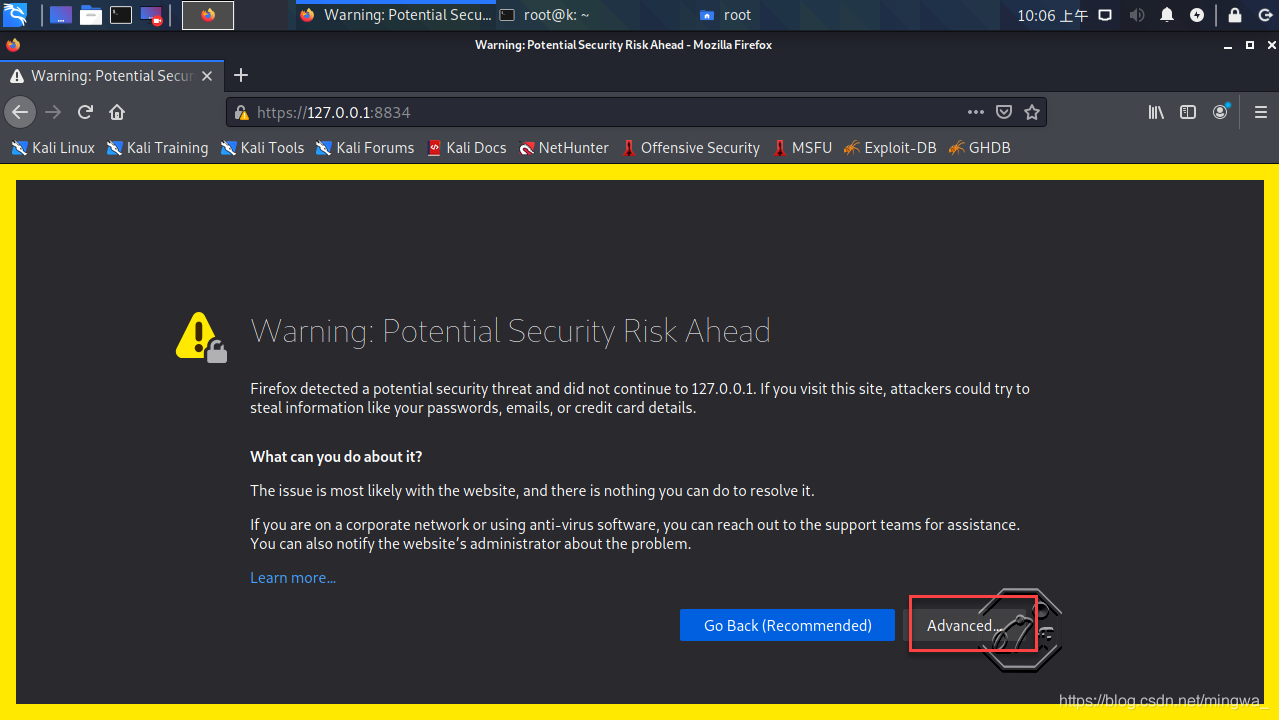Open the notifications bell icon
The height and width of the screenshot is (720, 1279).
[x=1167, y=15]
